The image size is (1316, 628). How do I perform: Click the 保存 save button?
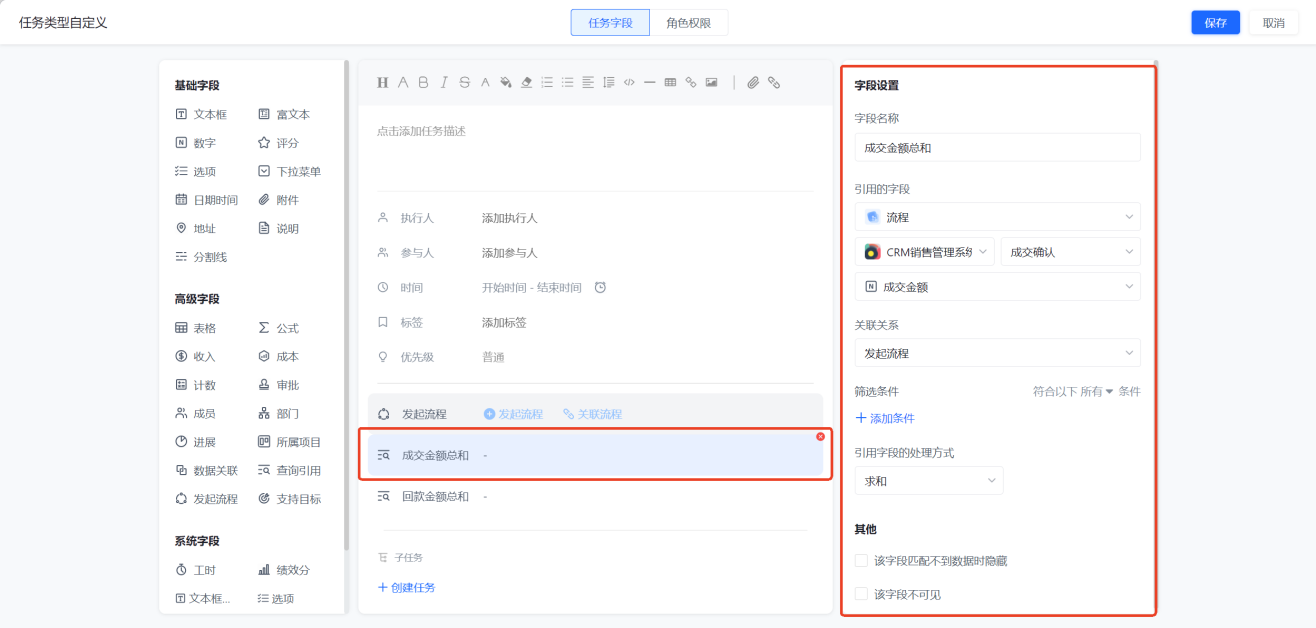[x=1215, y=23]
